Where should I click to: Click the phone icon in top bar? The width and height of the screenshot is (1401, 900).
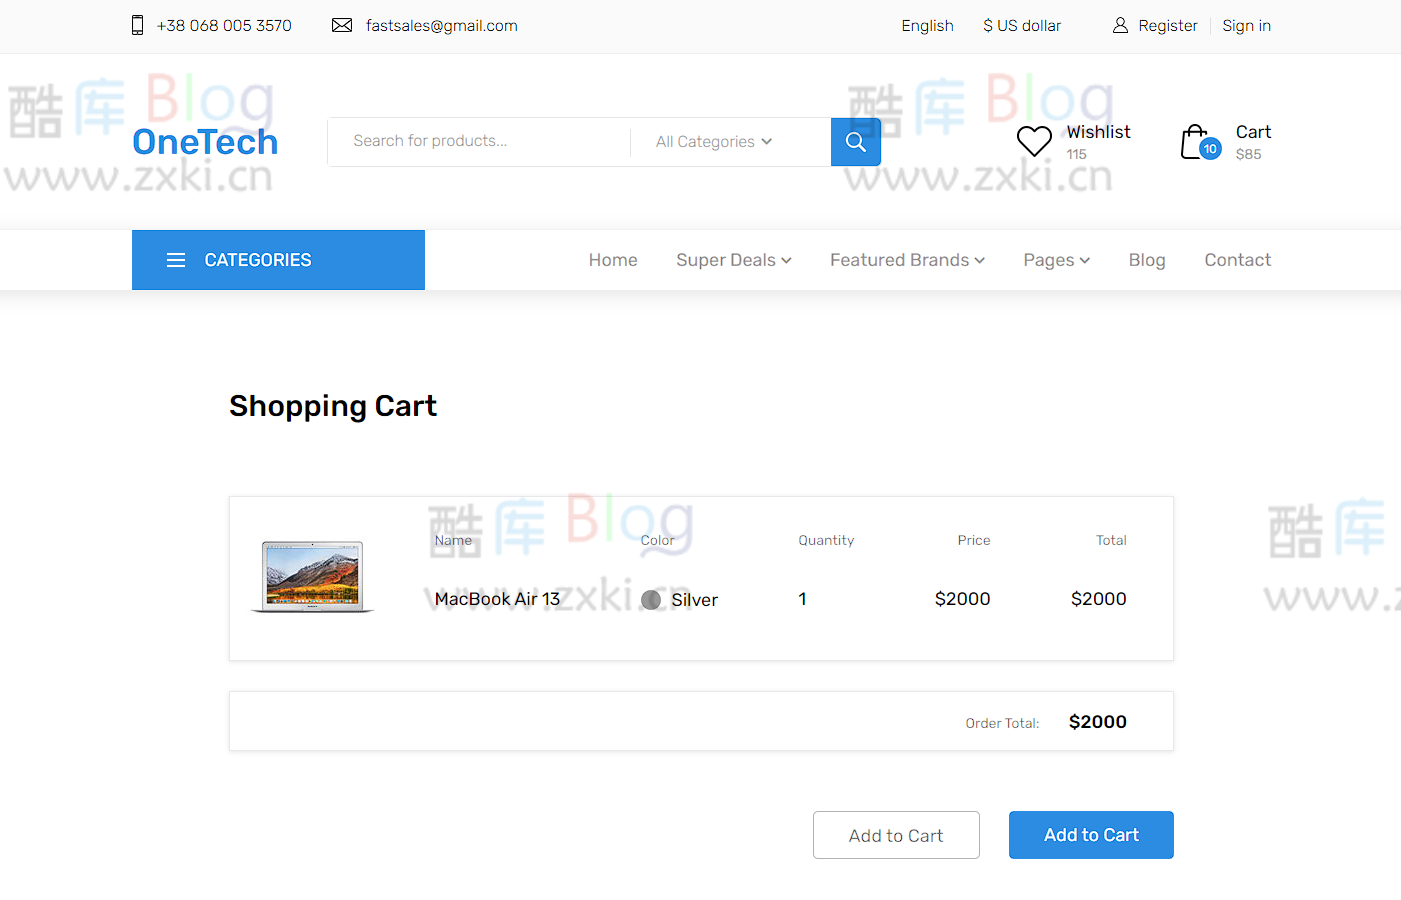click(138, 26)
